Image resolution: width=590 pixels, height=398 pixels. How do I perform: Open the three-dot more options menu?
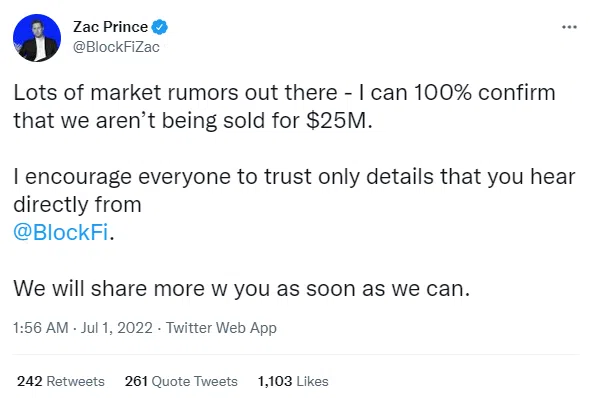pyautogui.click(x=569, y=27)
